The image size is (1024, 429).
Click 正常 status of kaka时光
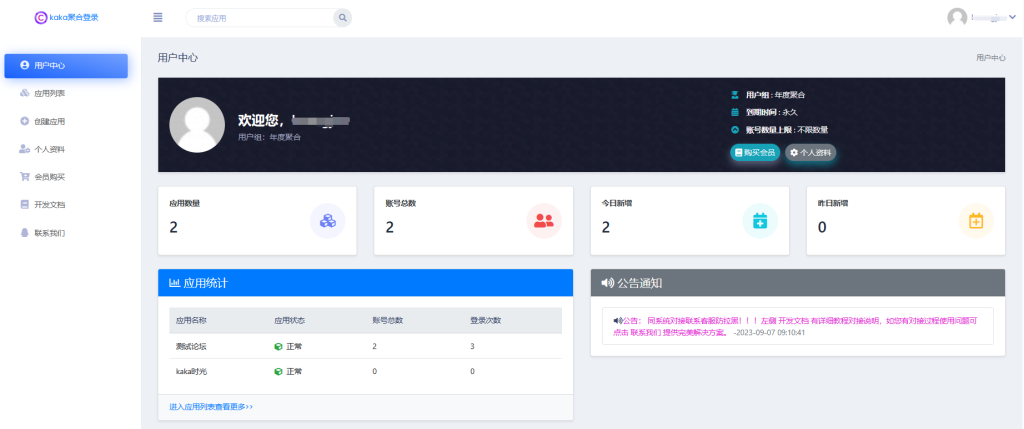(x=294, y=372)
